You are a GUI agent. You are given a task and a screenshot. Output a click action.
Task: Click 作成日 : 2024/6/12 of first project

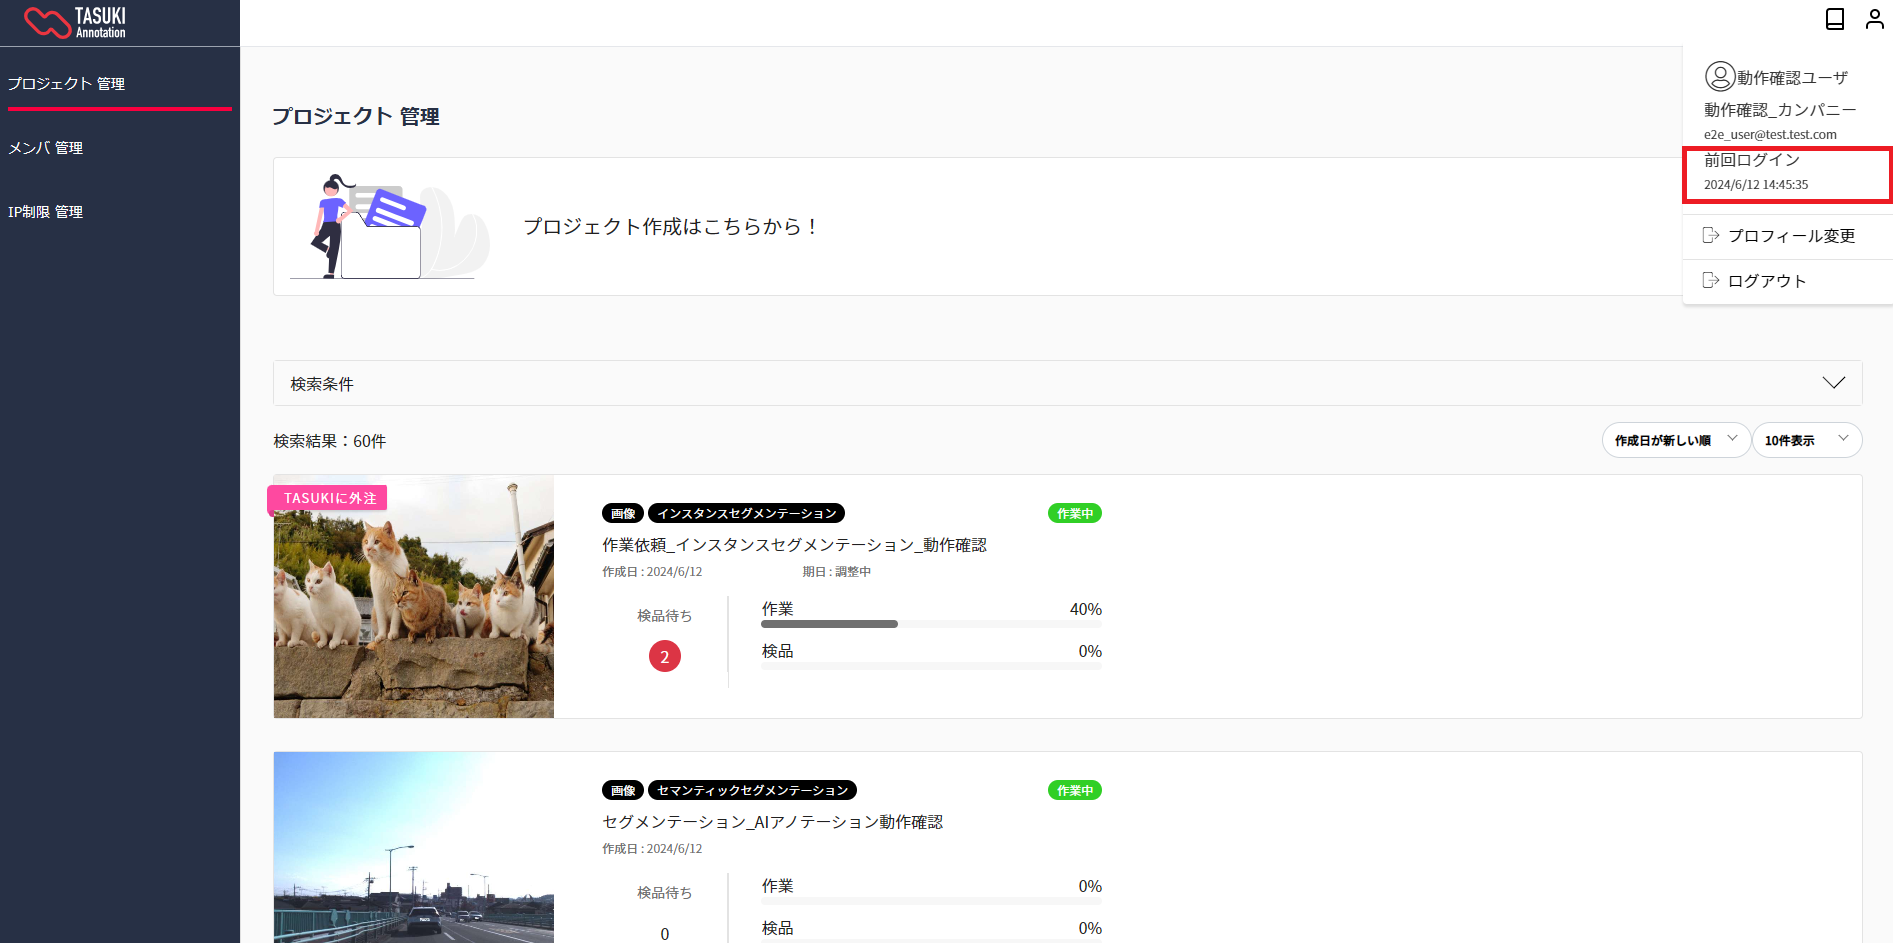pos(652,572)
